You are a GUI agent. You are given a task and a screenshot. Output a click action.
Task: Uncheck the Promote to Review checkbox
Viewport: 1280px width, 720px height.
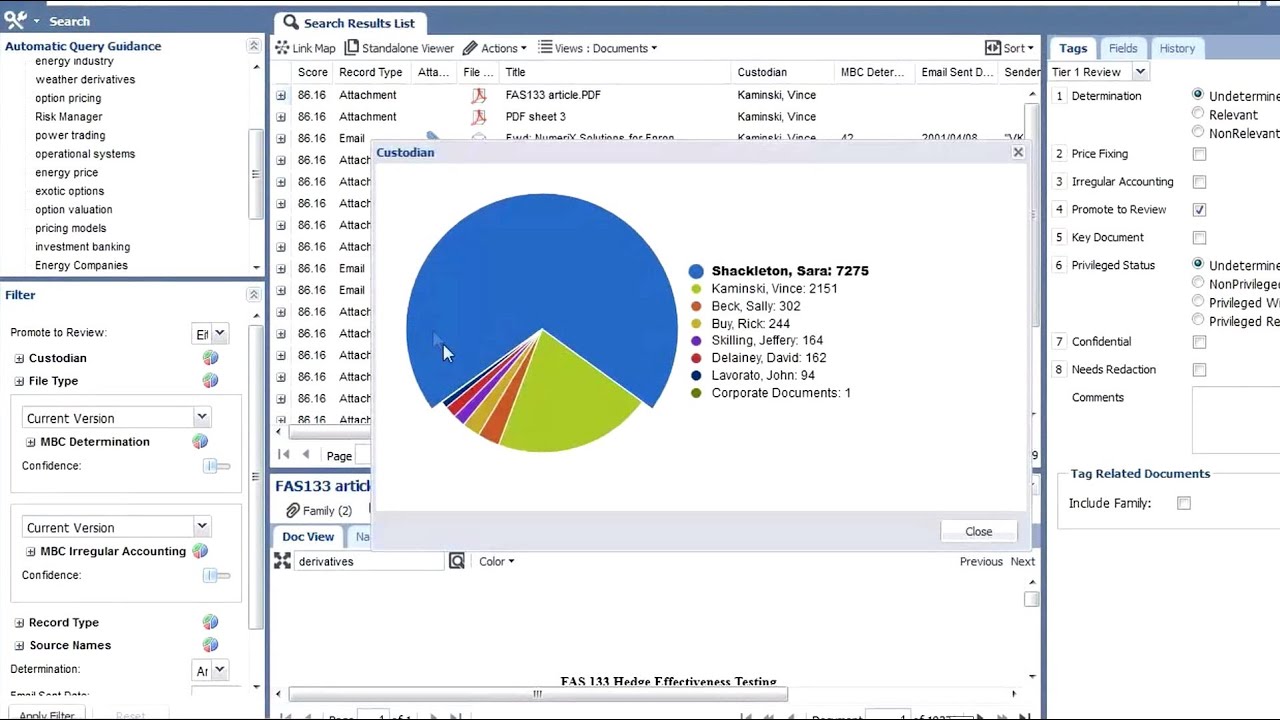click(1199, 210)
